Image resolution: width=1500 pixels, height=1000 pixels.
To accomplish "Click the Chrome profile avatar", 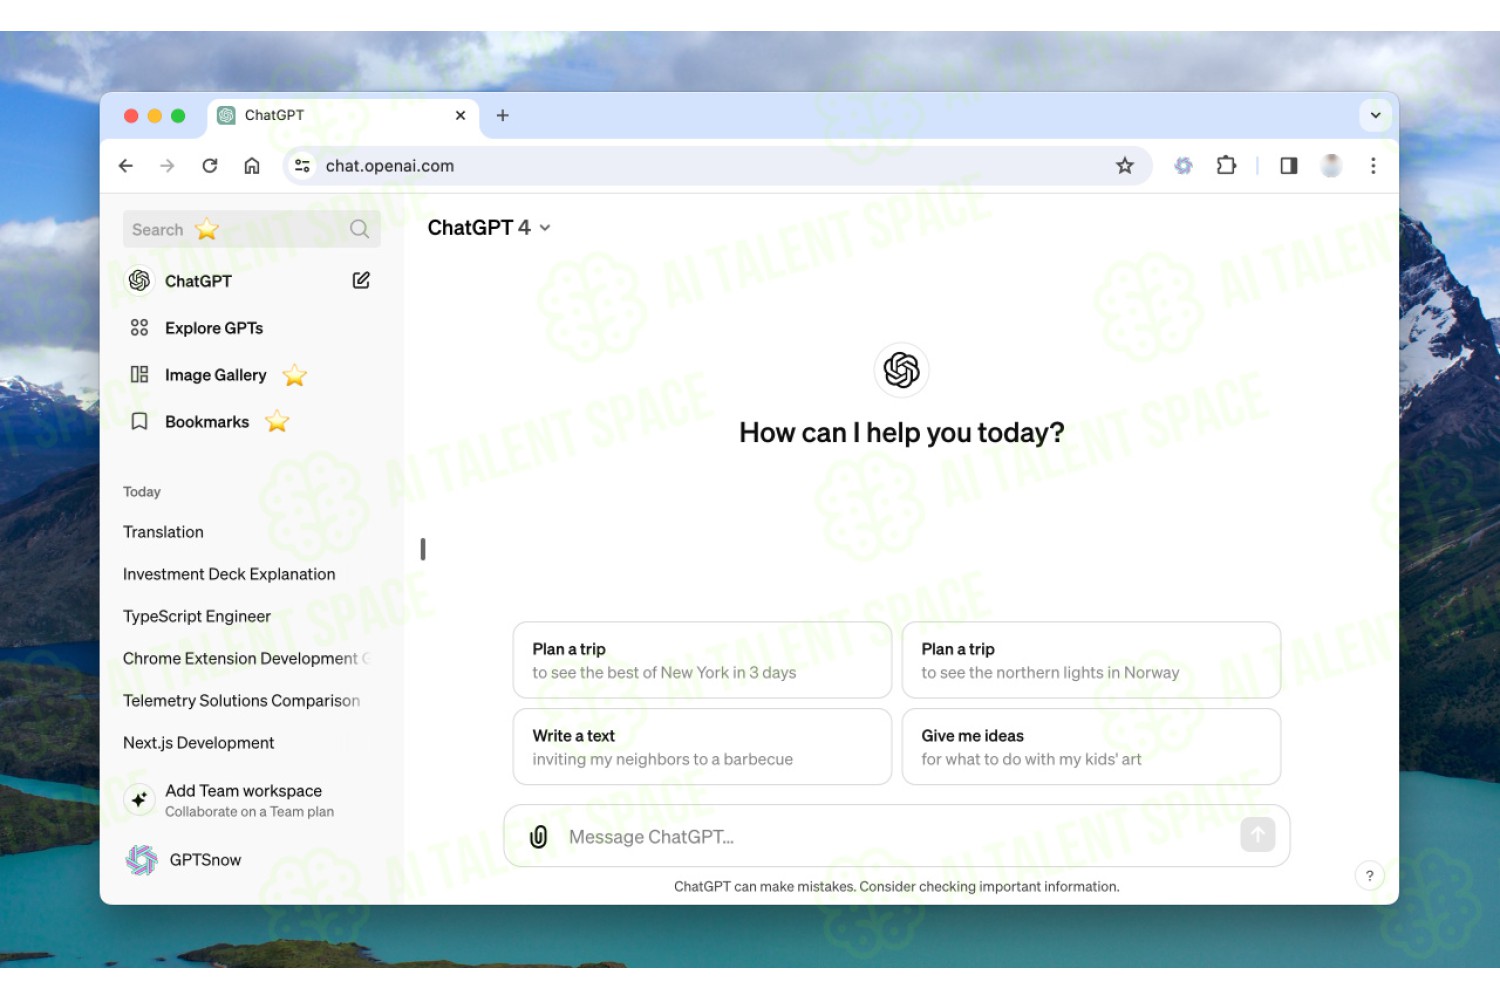I will click(1331, 166).
